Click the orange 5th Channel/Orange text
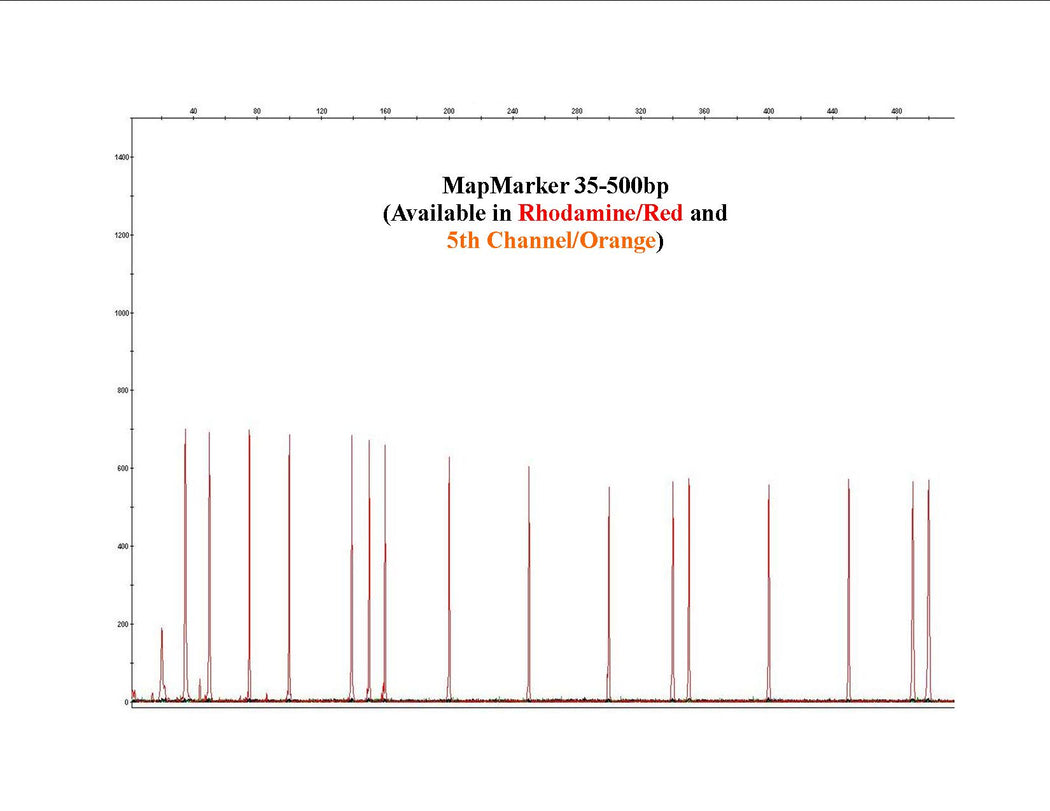 click(551, 241)
